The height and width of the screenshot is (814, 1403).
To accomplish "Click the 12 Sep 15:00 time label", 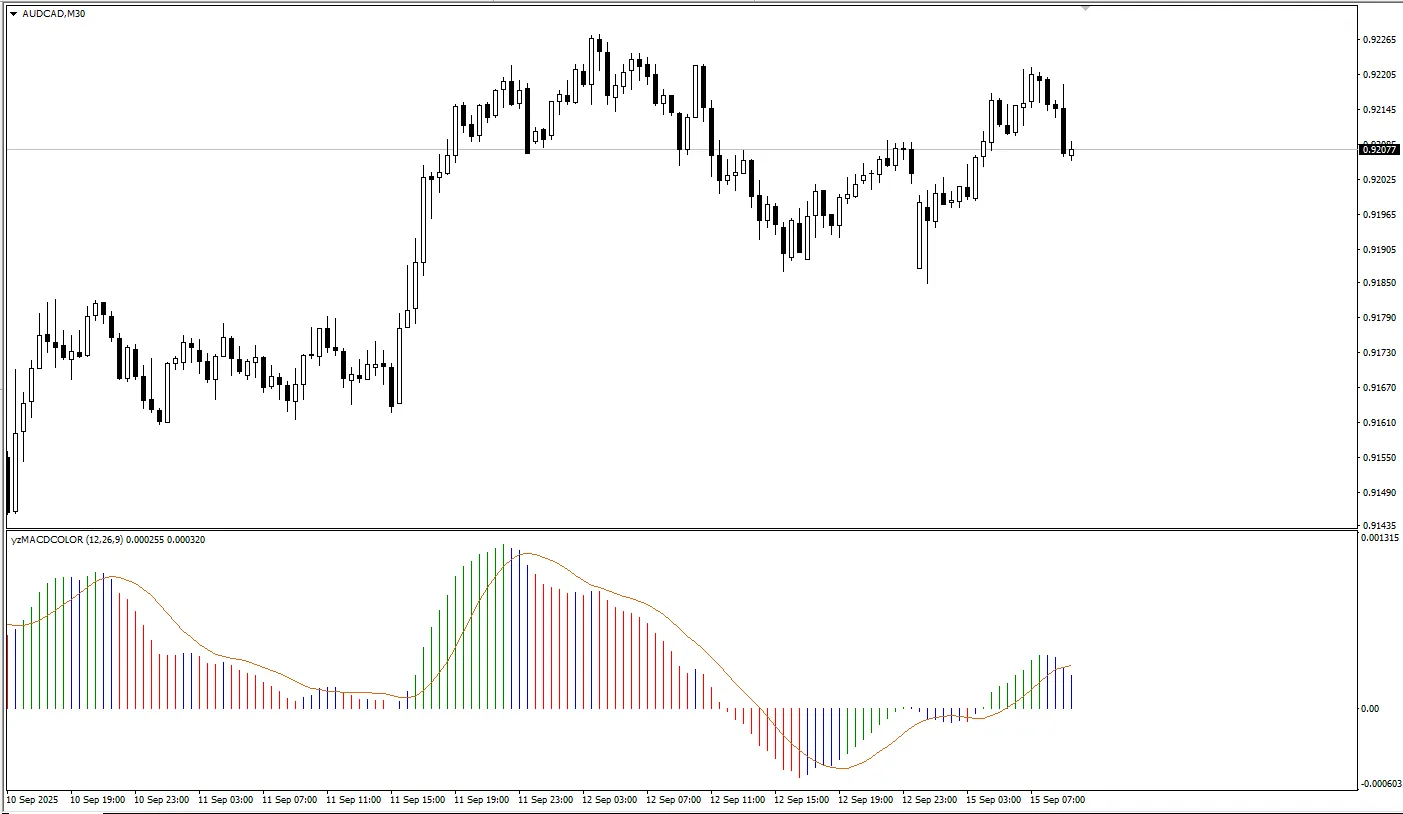I will [x=802, y=800].
